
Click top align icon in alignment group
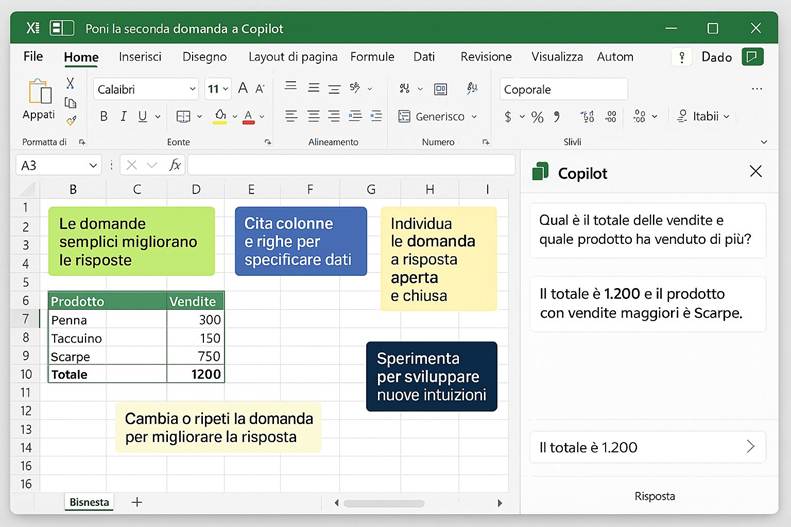[291, 86]
